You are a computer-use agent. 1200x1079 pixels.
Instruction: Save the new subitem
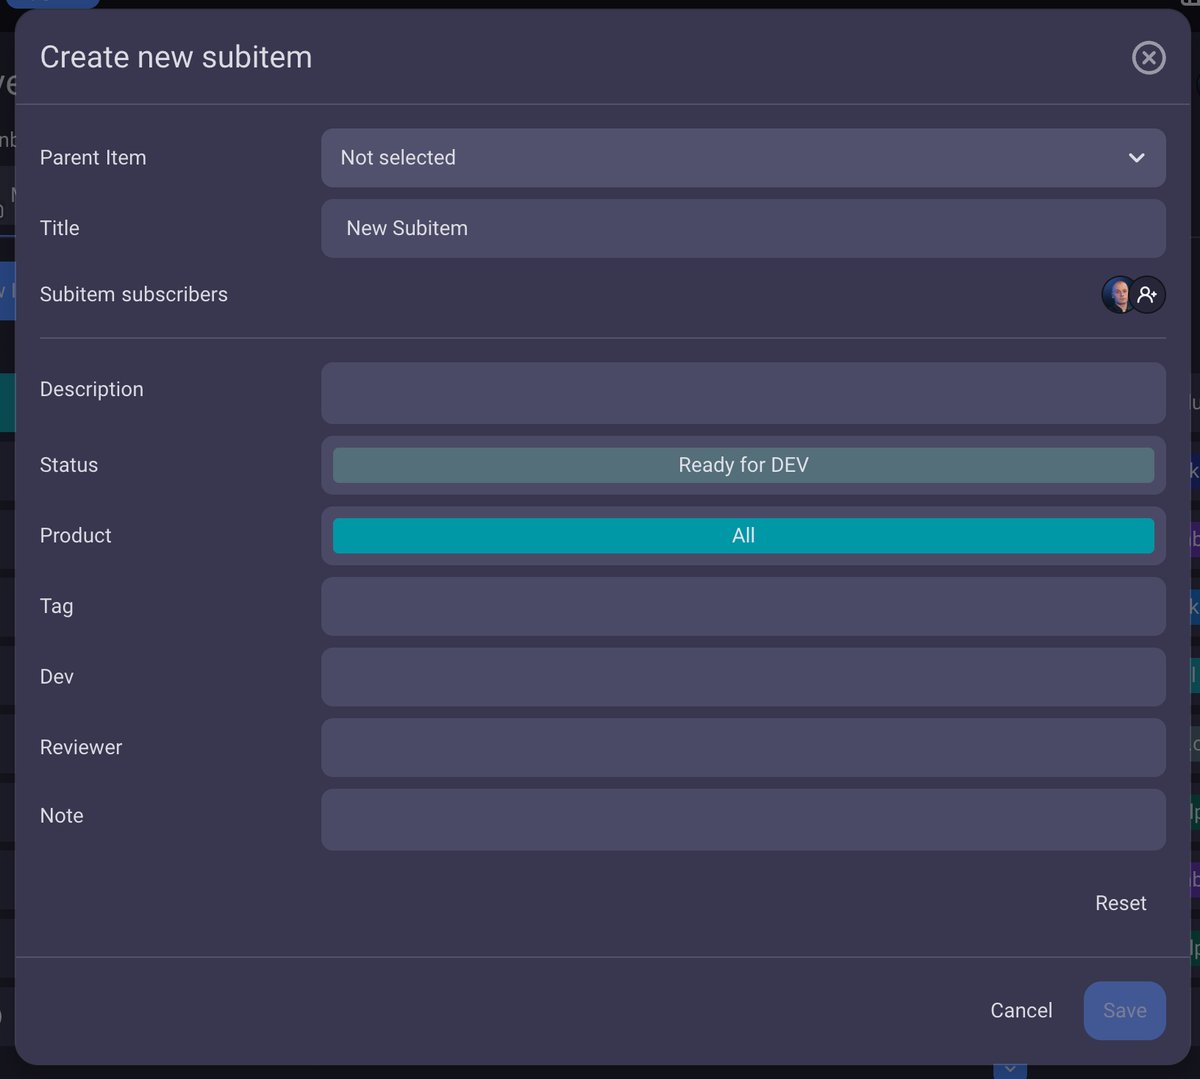[x=1124, y=1011]
